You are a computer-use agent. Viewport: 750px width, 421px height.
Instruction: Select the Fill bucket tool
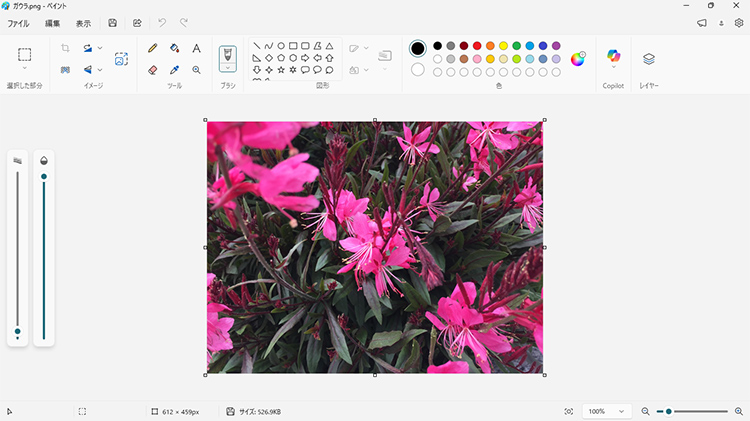pyautogui.click(x=174, y=48)
